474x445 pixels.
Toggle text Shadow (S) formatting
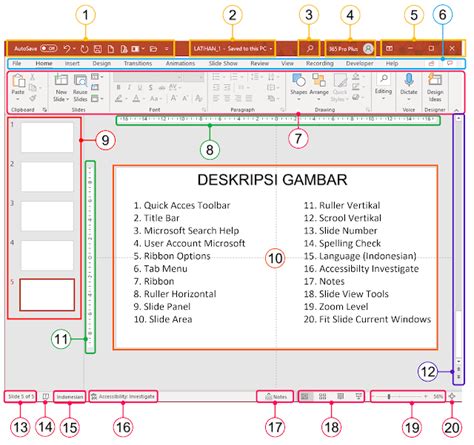coord(151,88)
